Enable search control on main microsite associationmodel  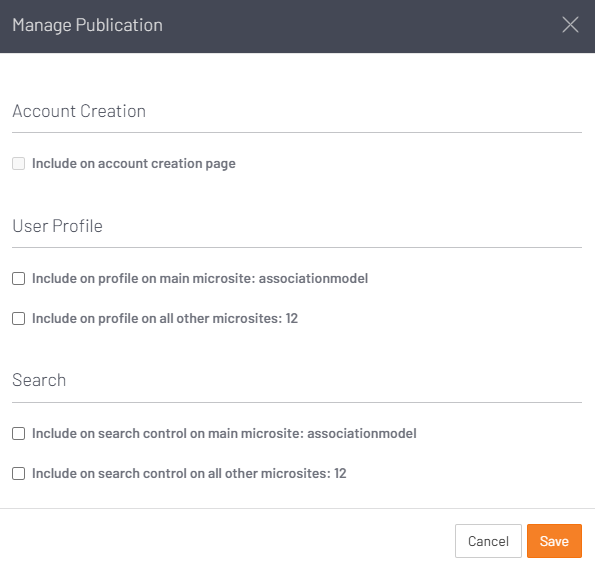pyautogui.click(x=19, y=433)
